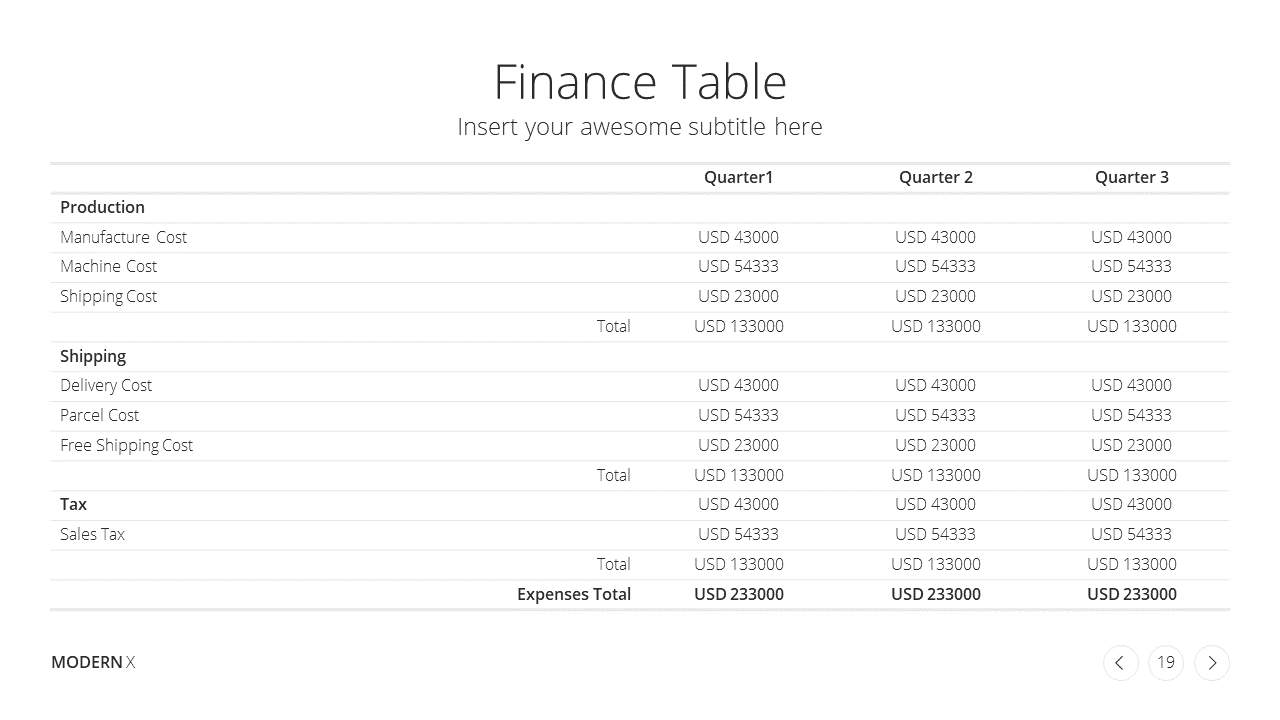The width and height of the screenshot is (1280, 720).
Task: Select the Parcel Cost row label
Action: tap(99, 415)
